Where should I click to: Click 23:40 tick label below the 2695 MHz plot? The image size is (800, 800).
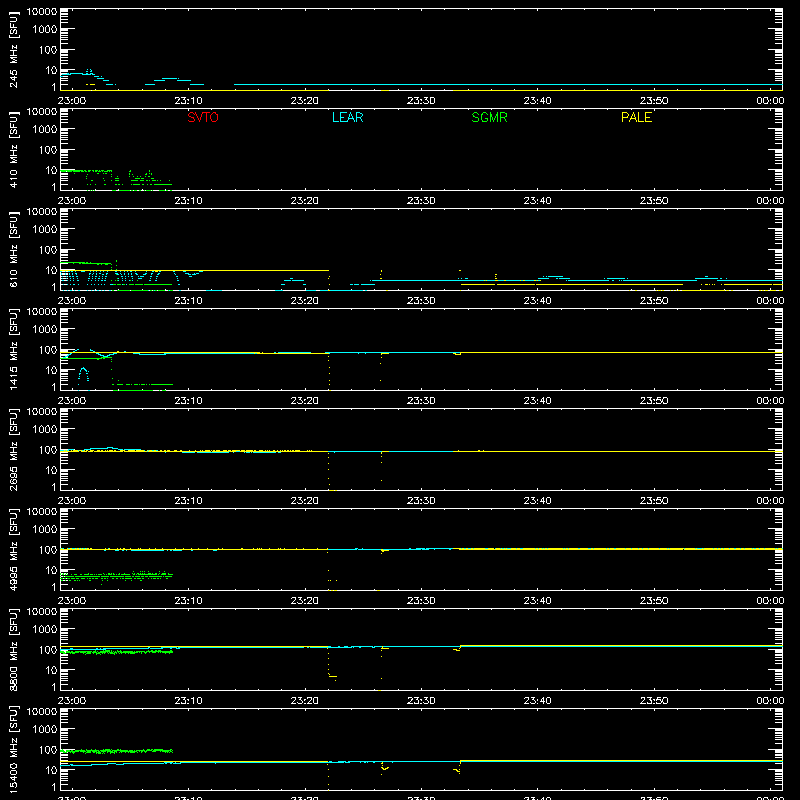coord(537,501)
